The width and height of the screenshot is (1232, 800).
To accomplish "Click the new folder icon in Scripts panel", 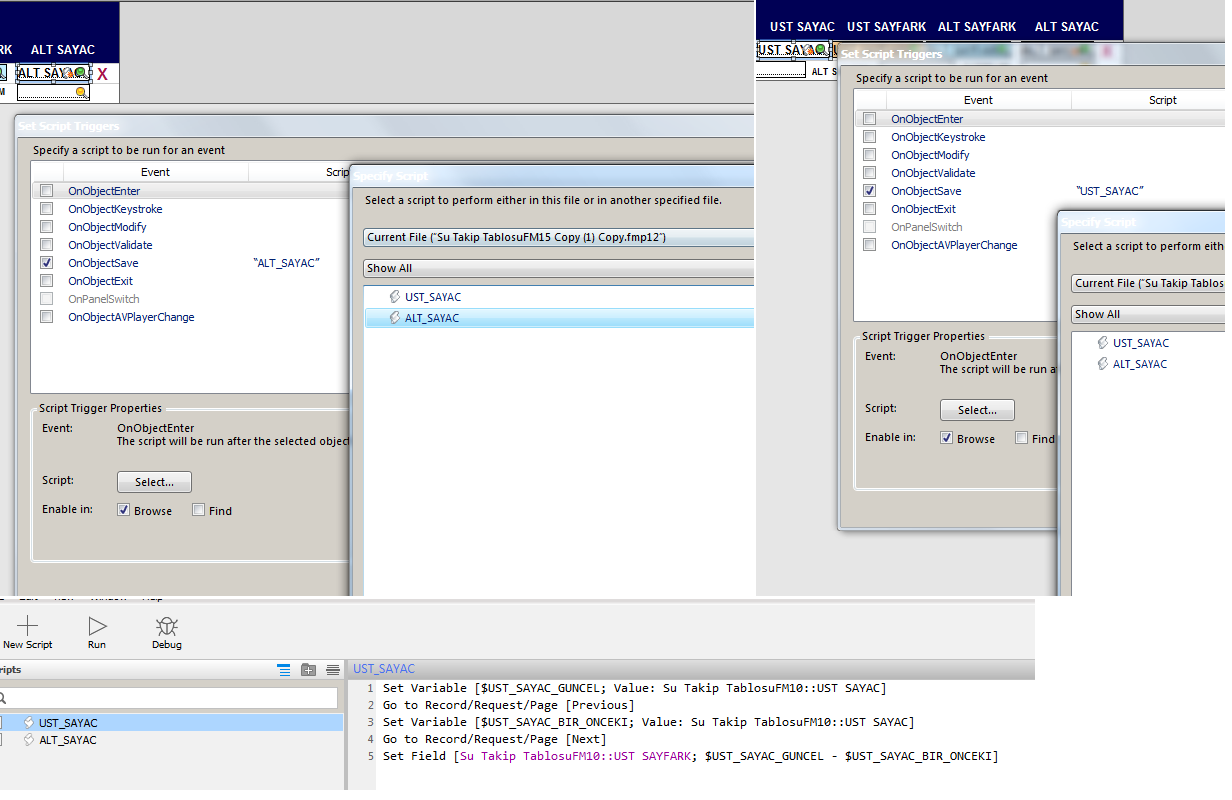I will pyautogui.click(x=309, y=670).
